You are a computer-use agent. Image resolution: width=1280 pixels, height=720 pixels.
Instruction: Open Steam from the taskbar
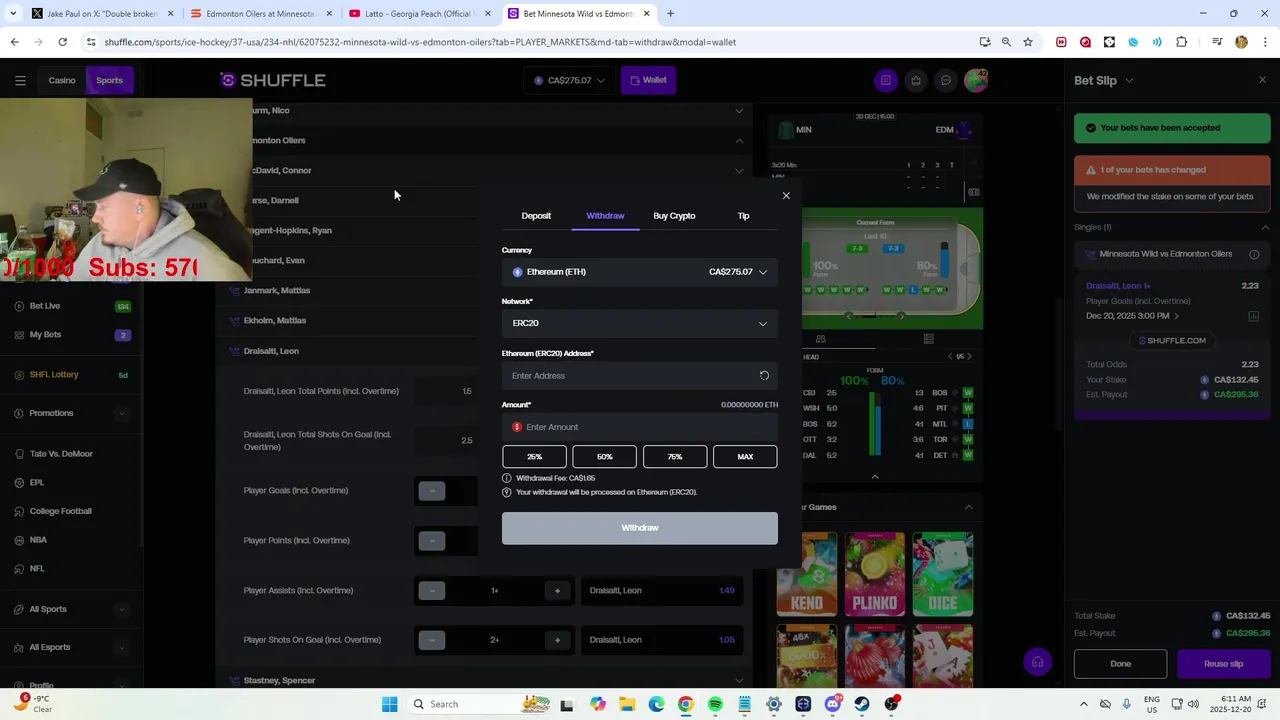pyautogui.click(x=862, y=704)
